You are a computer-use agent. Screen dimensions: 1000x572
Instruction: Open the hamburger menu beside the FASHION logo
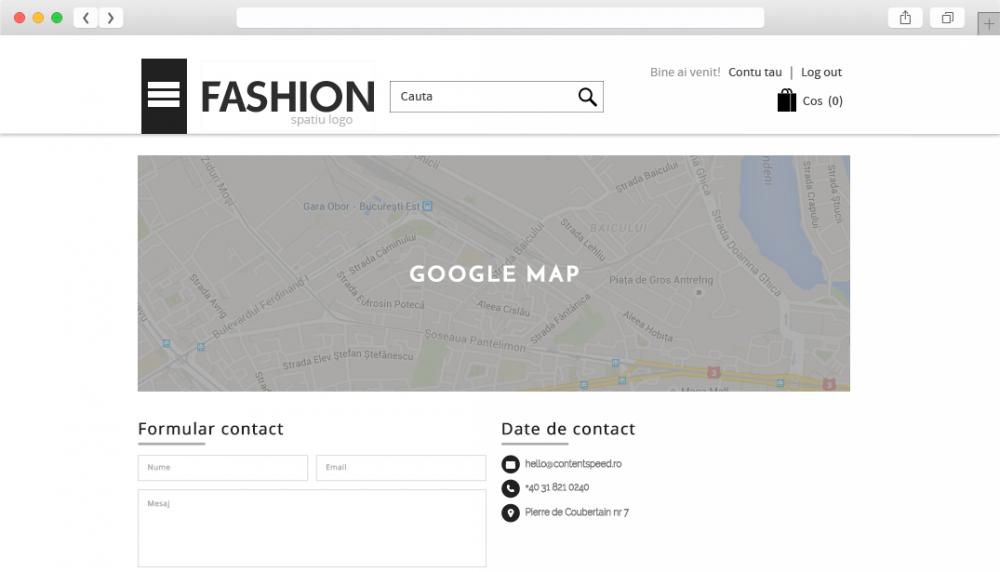(x=164, y=96)
